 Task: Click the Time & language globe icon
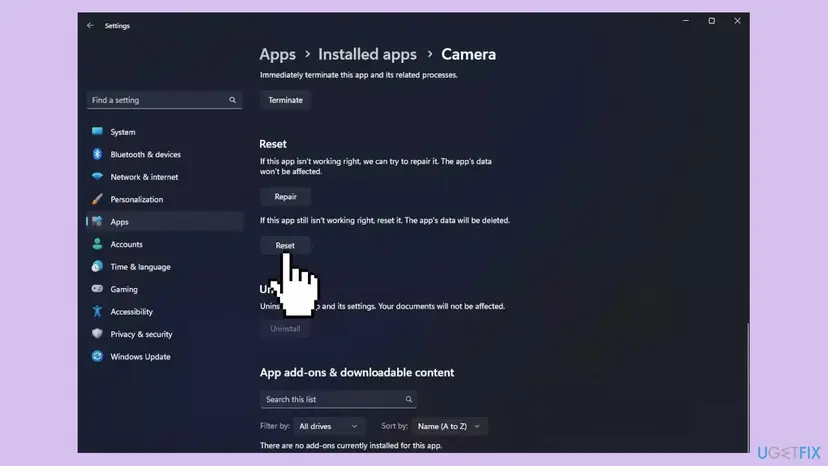(97, 266)
